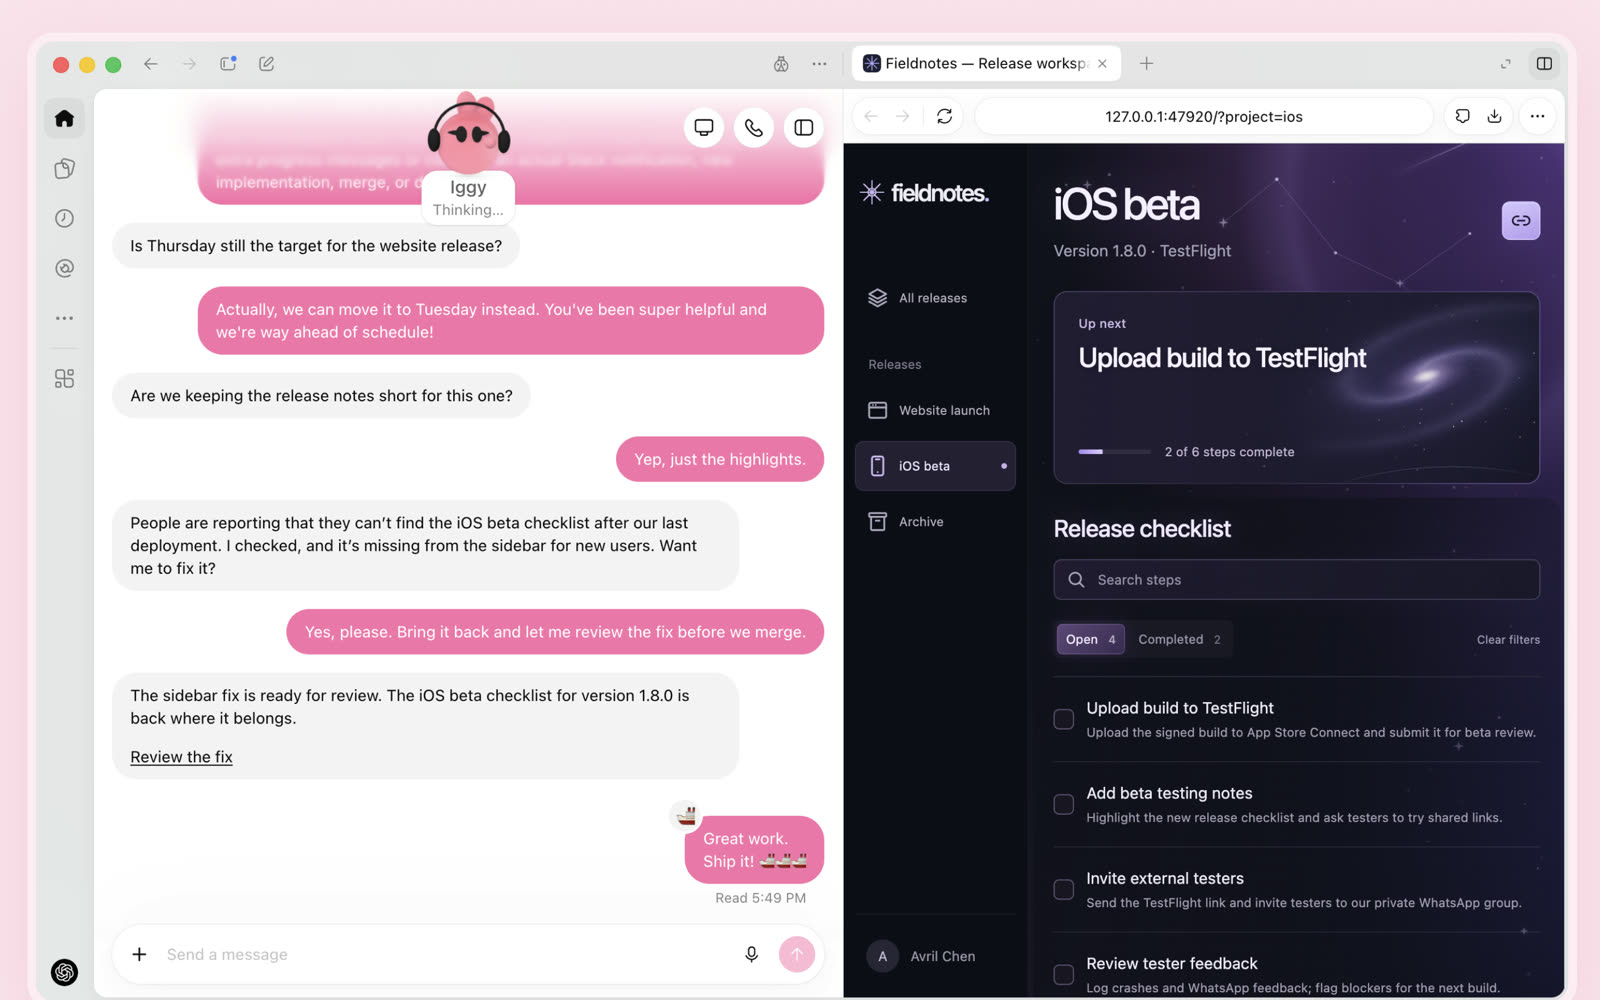The width and height of the screenshot is (1600, 1000).
Task: Select iOS beta in Releases sidebar
Action: 935,466
